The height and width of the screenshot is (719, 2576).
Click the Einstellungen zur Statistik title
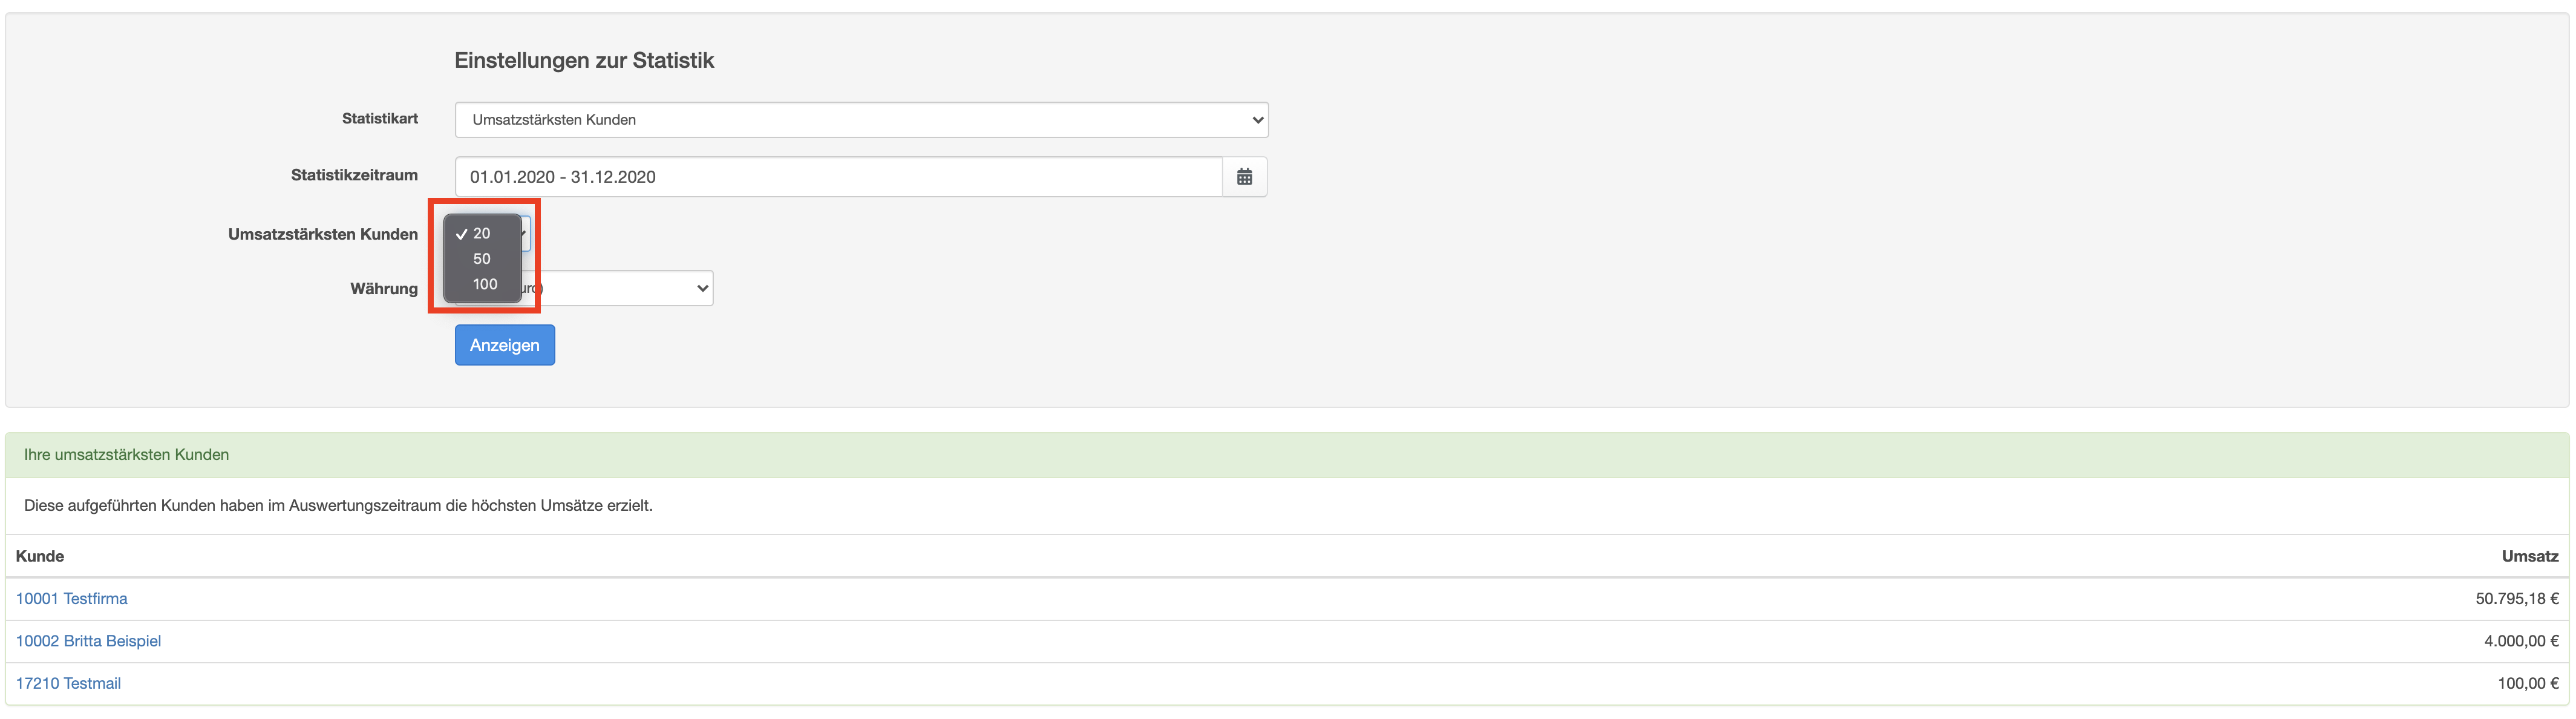[584, 61]
